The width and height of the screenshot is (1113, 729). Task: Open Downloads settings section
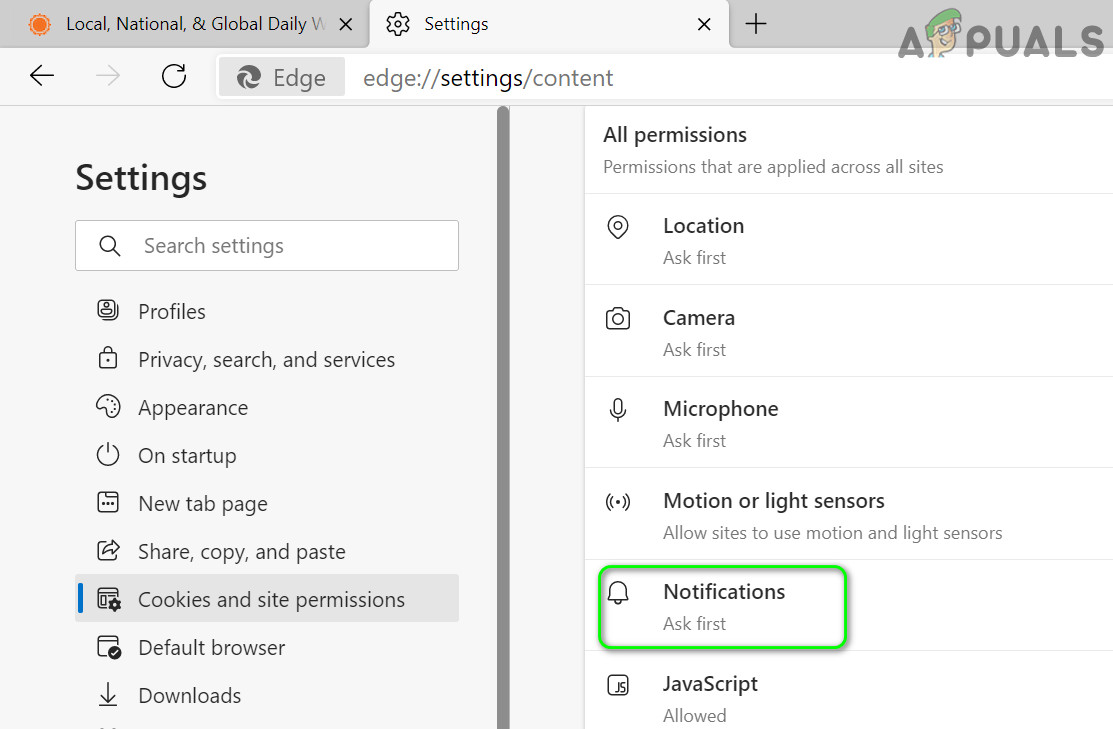tap(189, 696)
